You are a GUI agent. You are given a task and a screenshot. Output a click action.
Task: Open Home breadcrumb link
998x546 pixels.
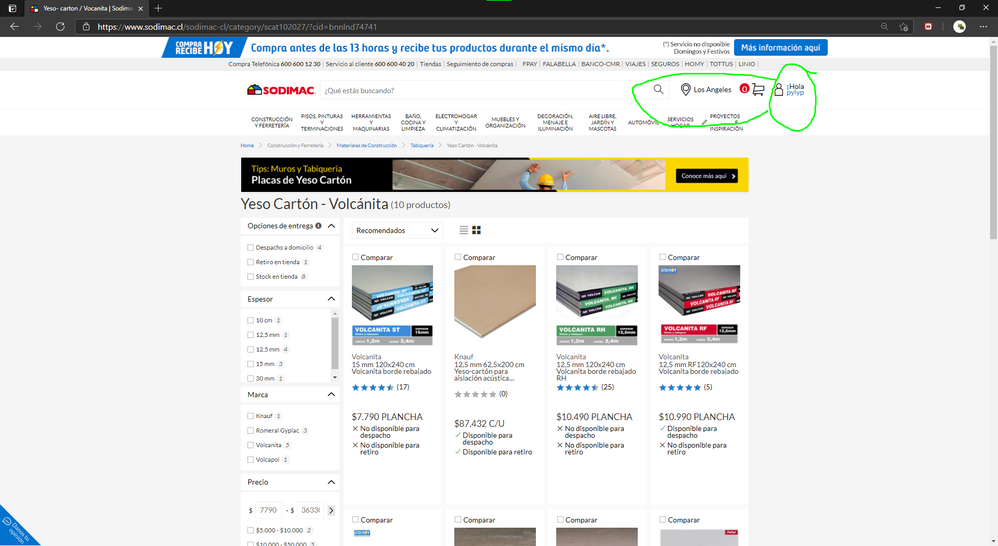pos(247,146)
